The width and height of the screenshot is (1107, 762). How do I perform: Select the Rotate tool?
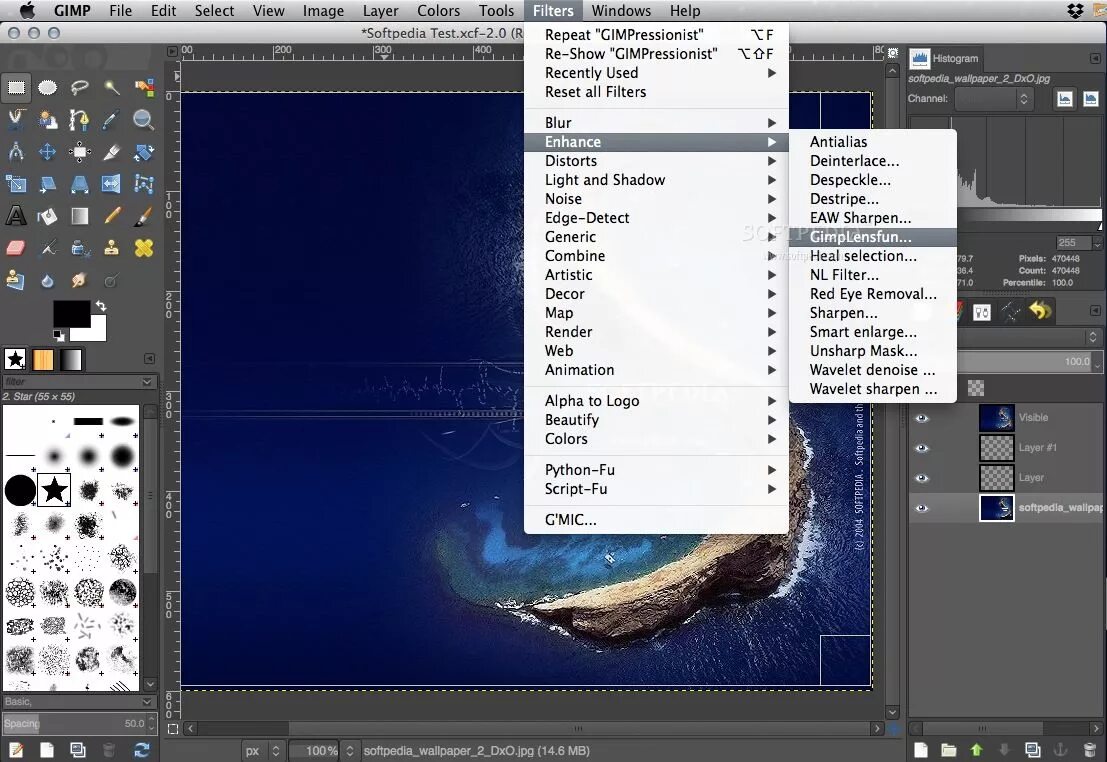[x=144, y=152]
